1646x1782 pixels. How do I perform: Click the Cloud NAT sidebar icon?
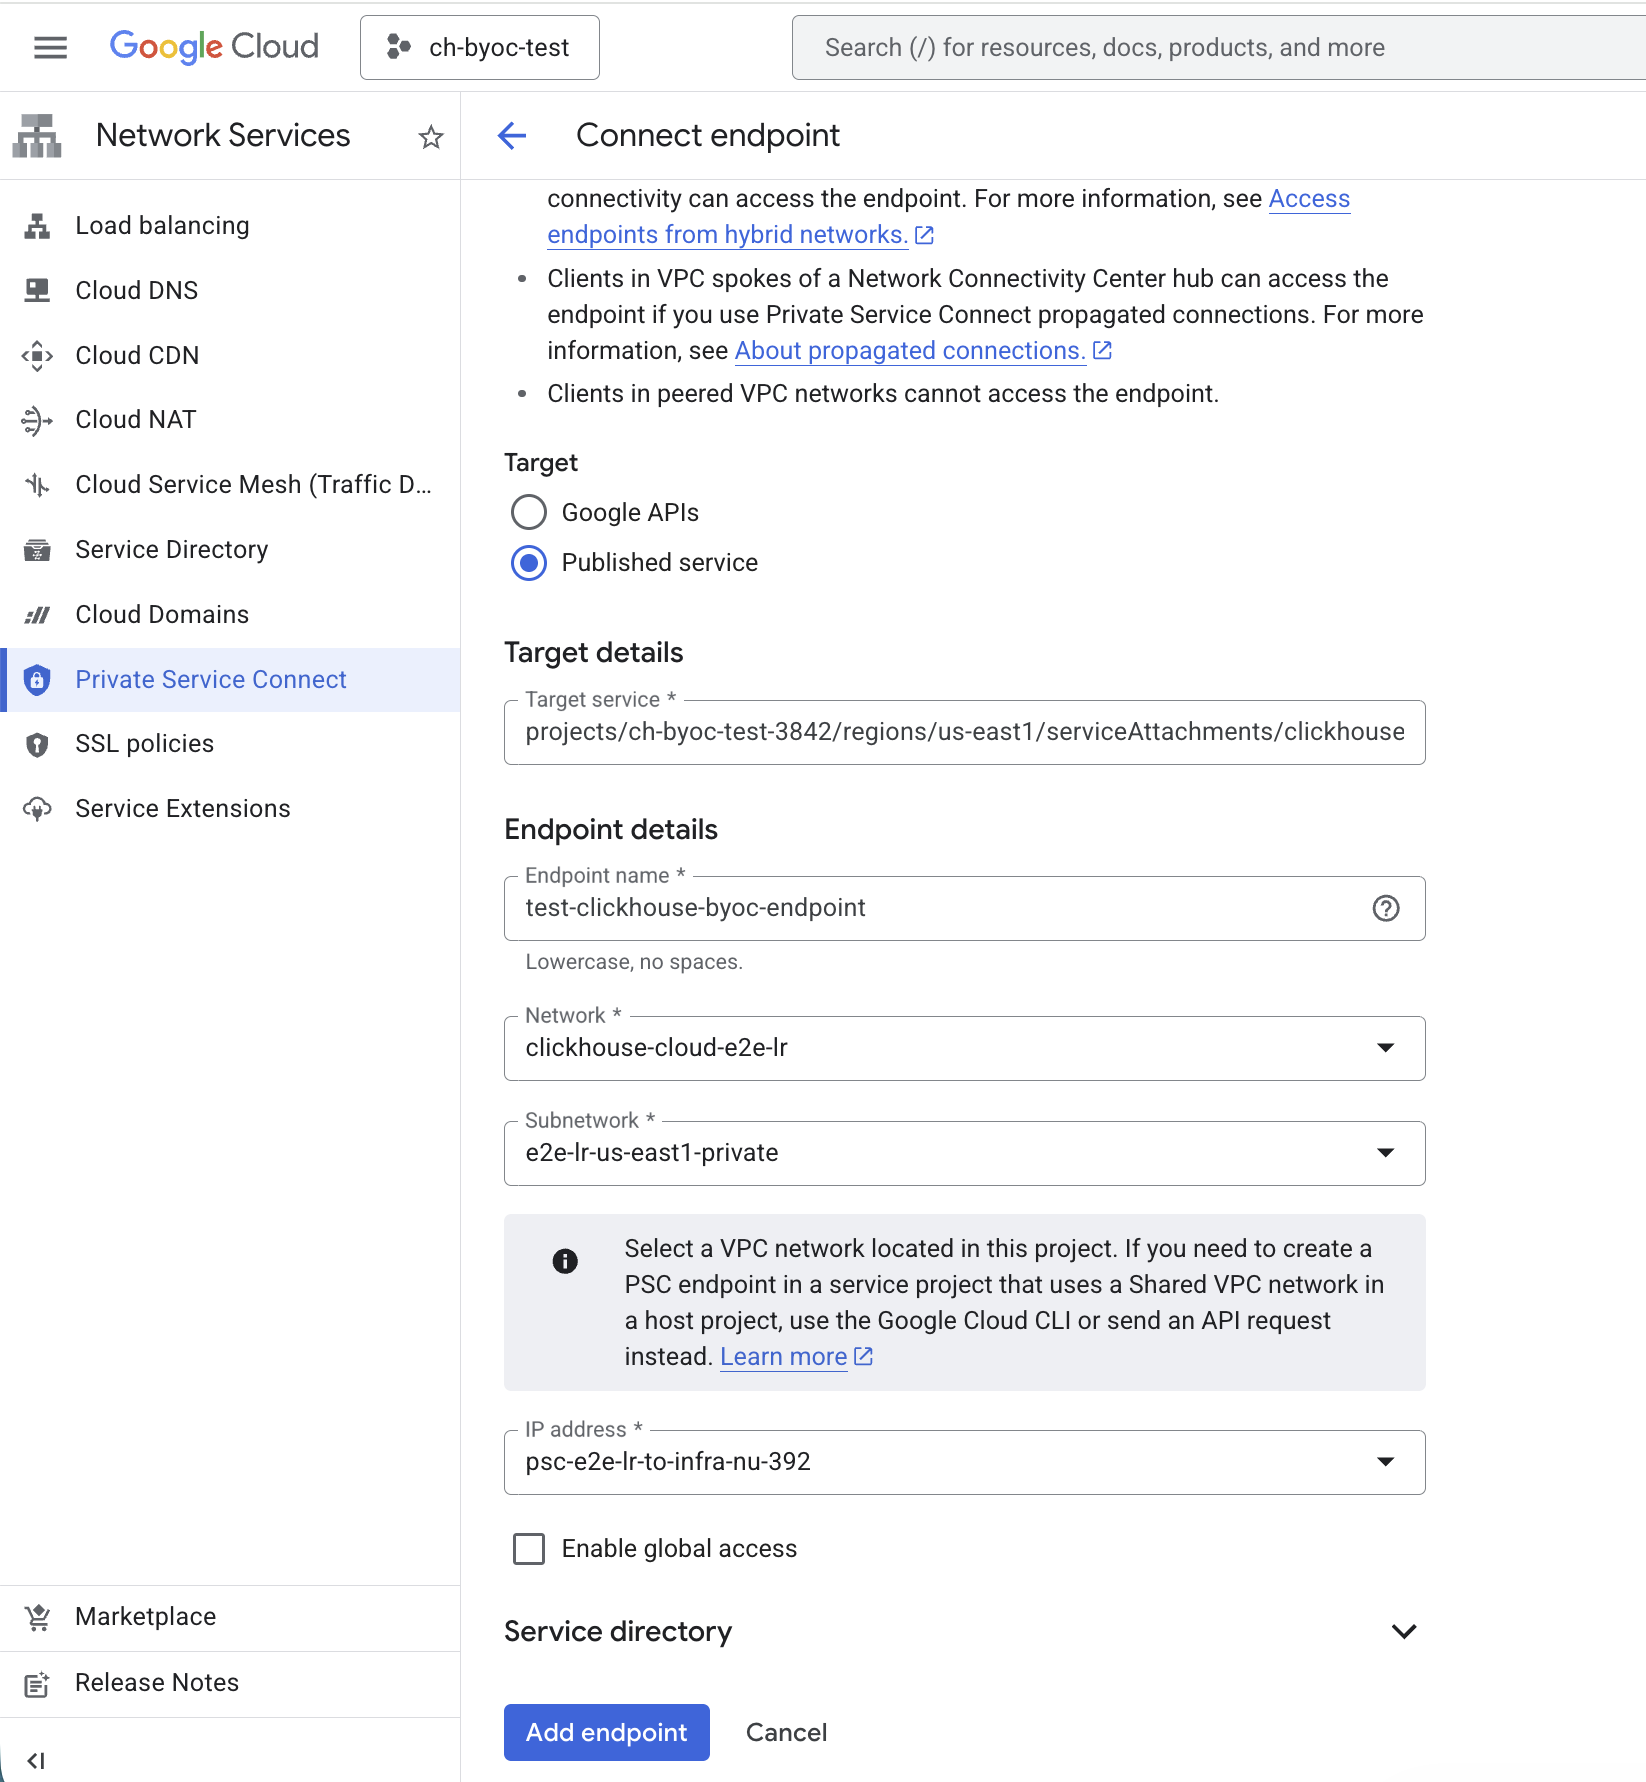click(37, 420)
